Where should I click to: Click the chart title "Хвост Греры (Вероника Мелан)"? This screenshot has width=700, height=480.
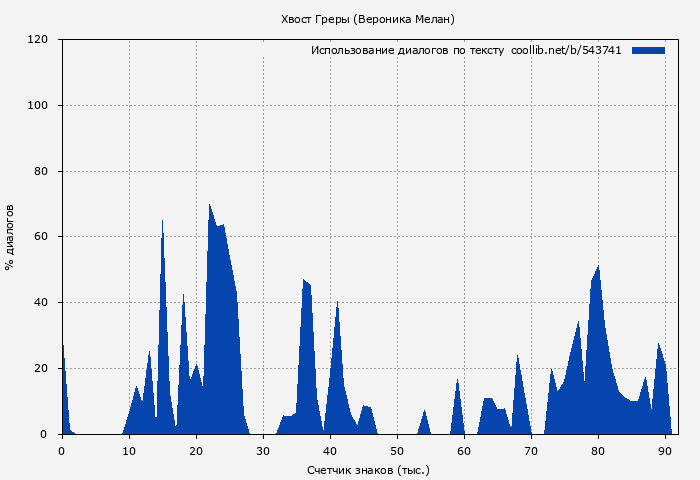368,19
